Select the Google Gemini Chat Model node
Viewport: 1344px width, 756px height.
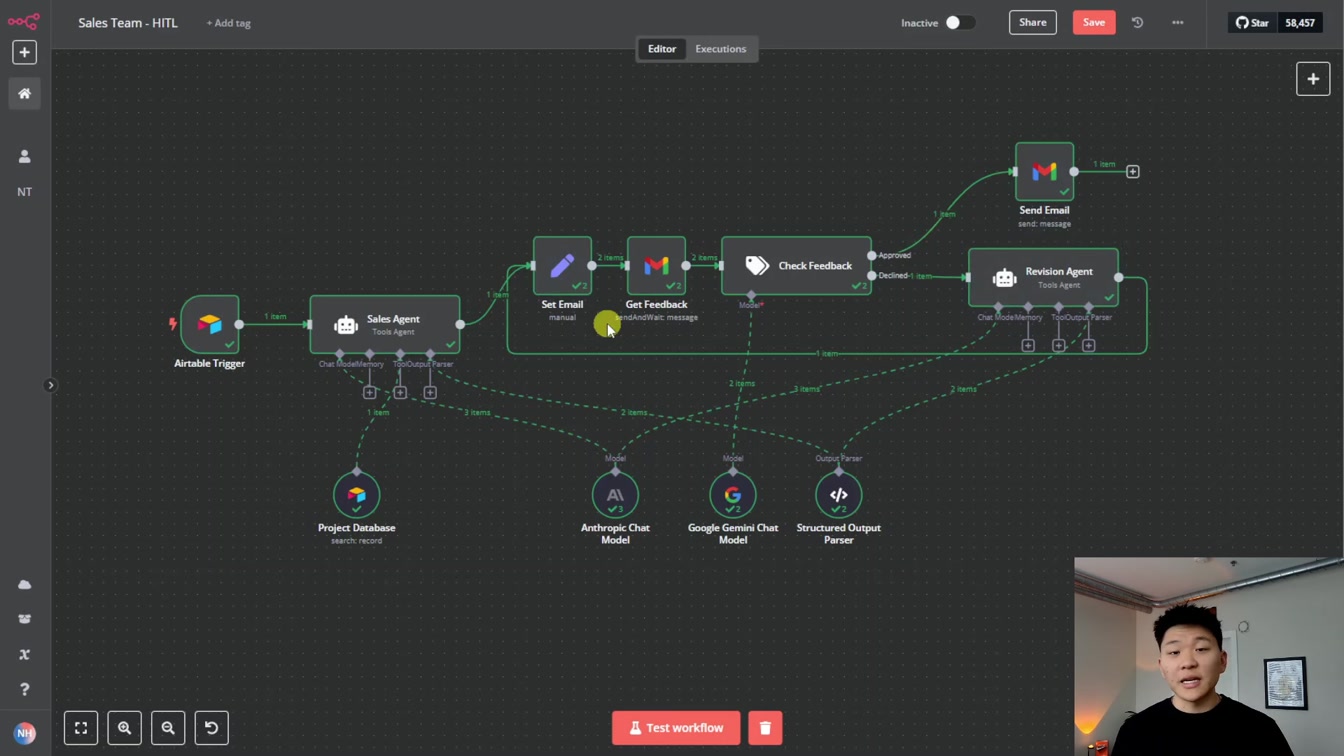(733, 495)
